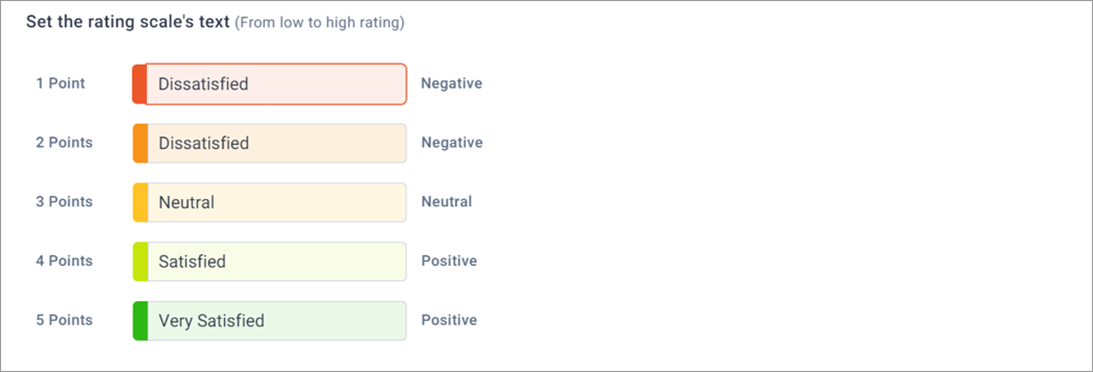The height and width of the screenshot is (372, 1093).
Task: Edit the 2 Points Dissatisfied text field
Action: click(276, 144)
